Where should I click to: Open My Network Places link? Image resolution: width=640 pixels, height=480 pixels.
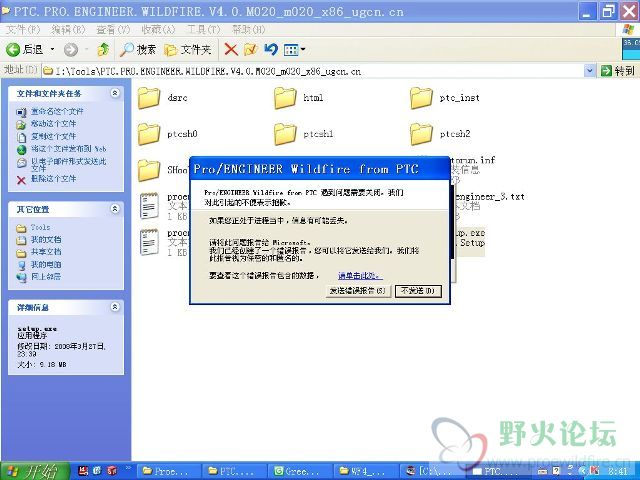[x=46, y=277]
